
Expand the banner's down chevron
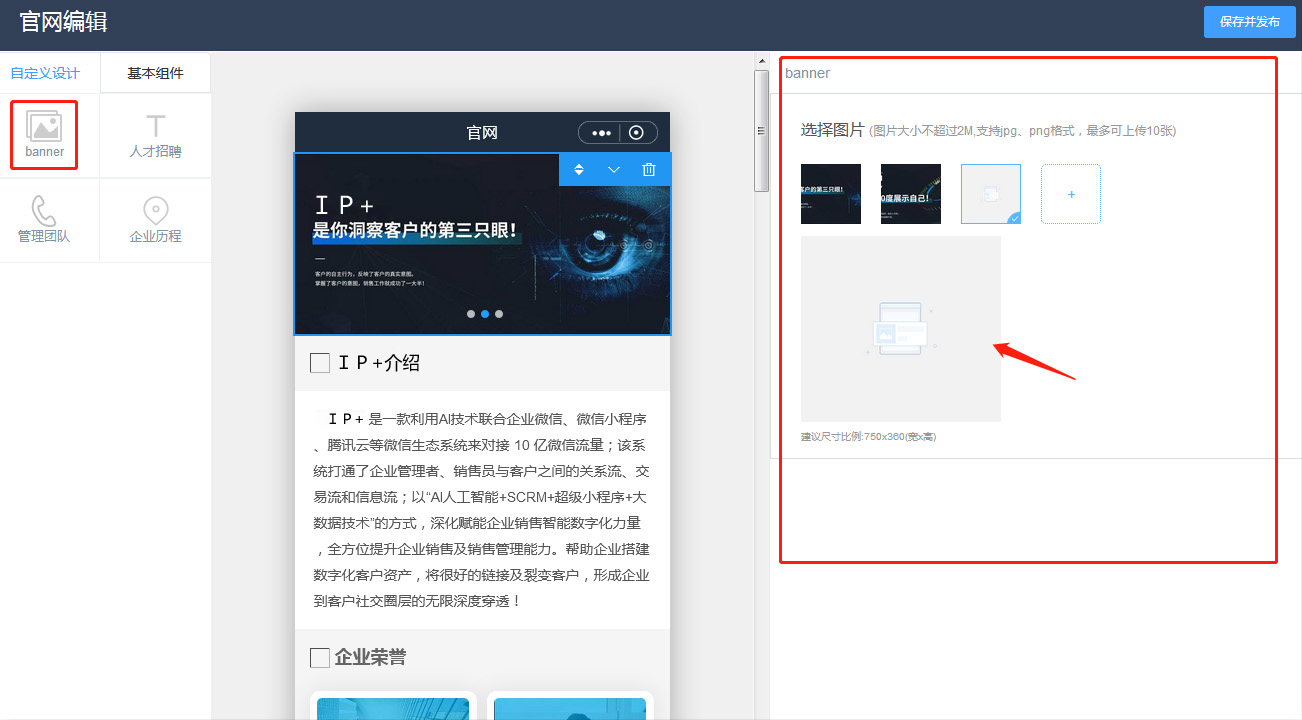click(x=614, y=170)
